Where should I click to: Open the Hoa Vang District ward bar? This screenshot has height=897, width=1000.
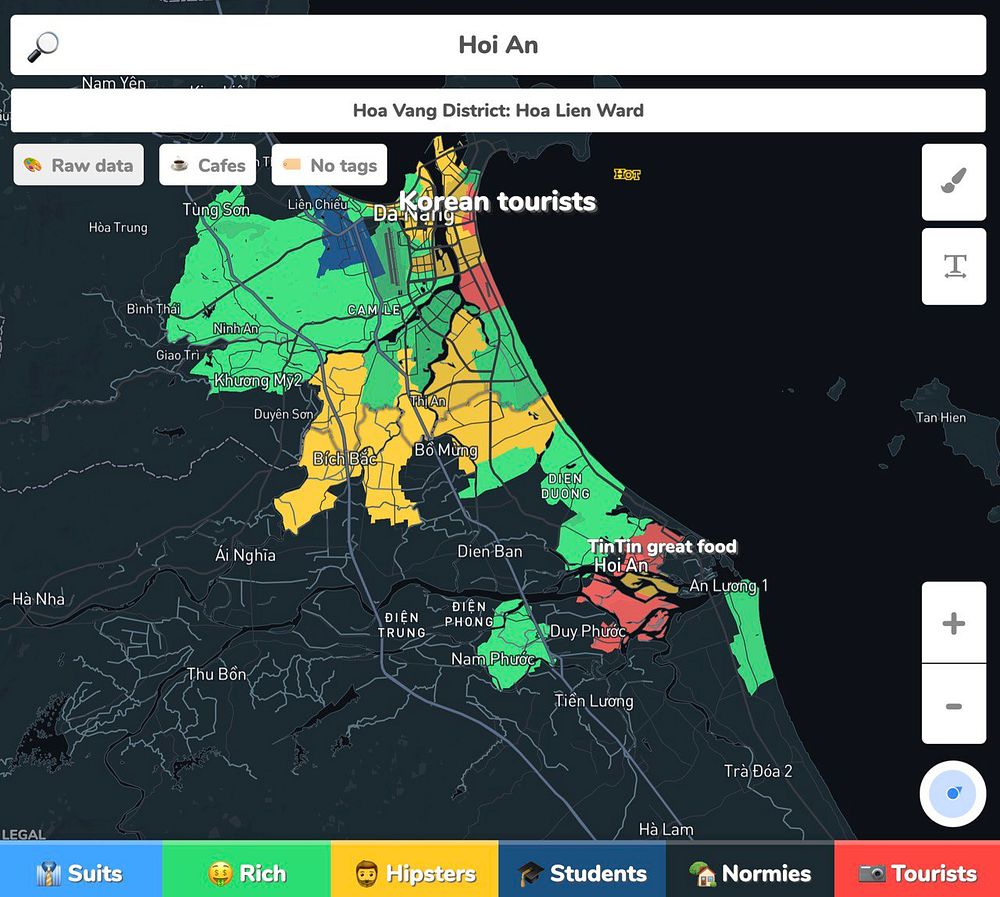pyautogui.click(x=498, y=110)
